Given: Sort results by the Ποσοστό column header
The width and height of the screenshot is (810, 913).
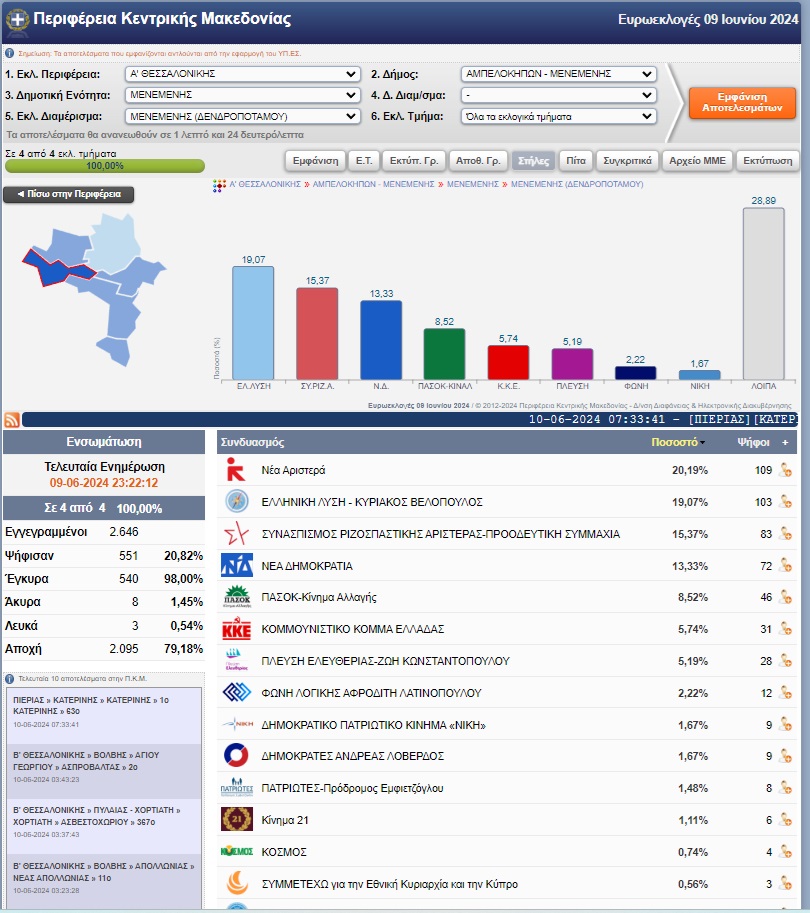Looking at the screenshot, I should 677,443.
